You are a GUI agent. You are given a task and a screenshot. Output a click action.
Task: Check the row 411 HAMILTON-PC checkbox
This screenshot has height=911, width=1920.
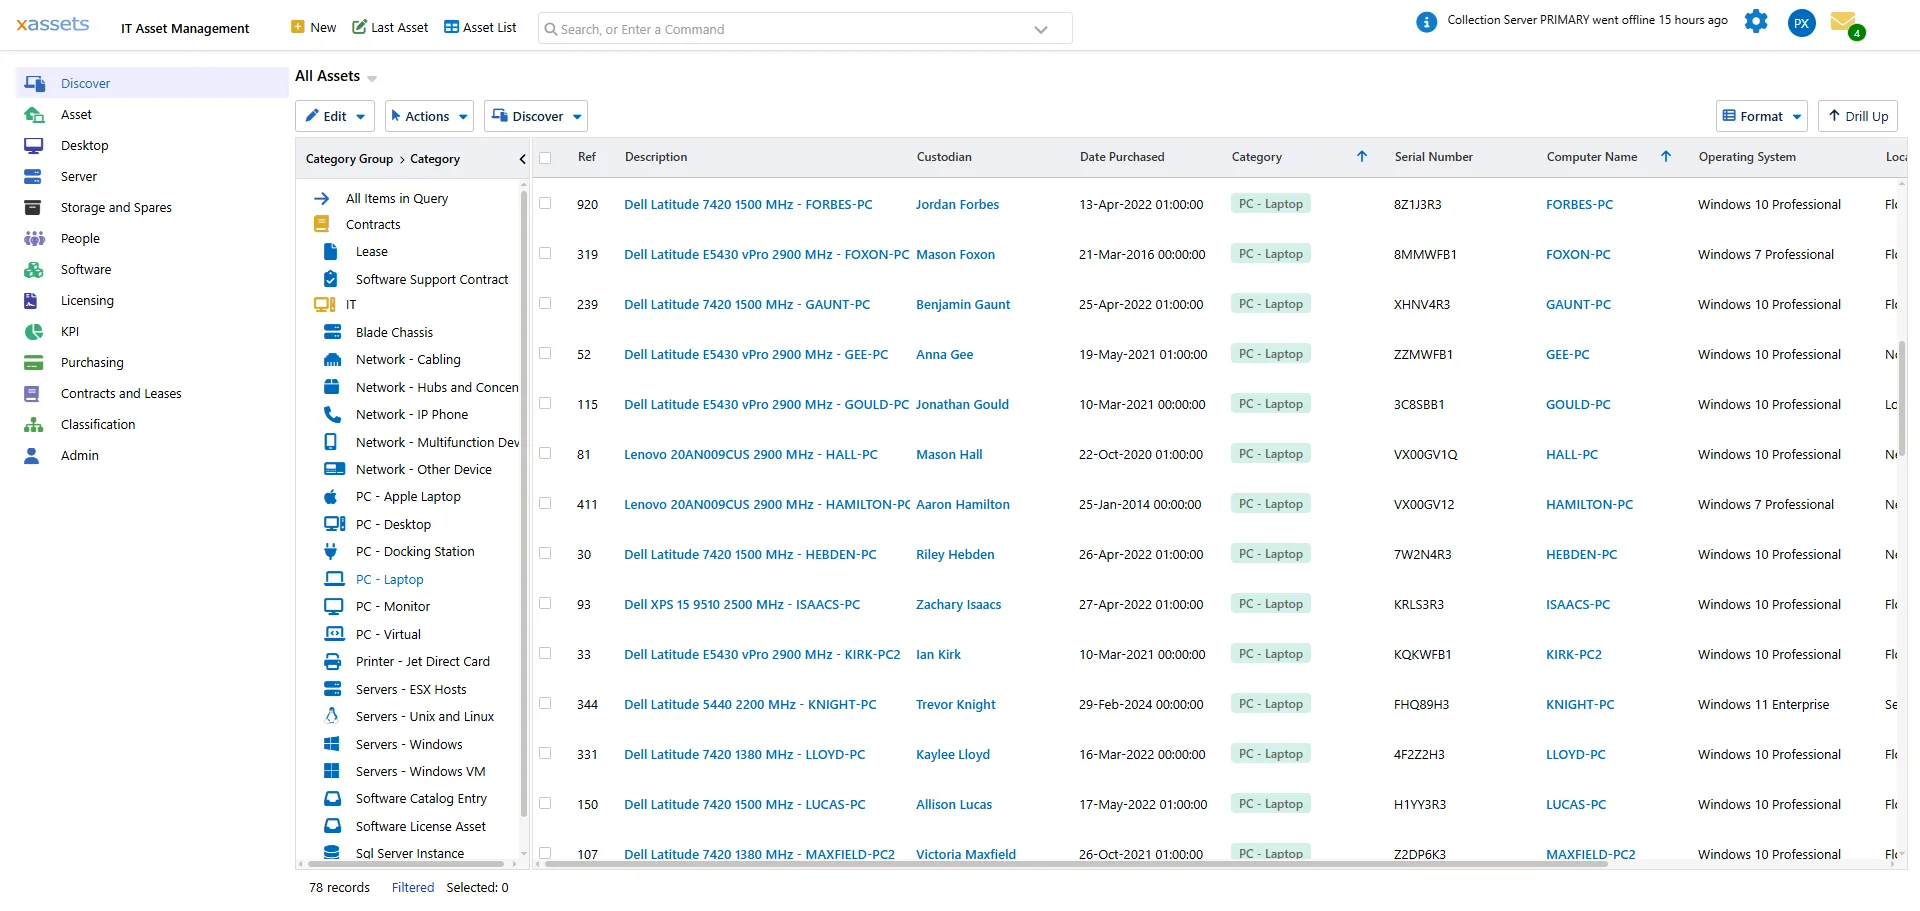(545, 503)
